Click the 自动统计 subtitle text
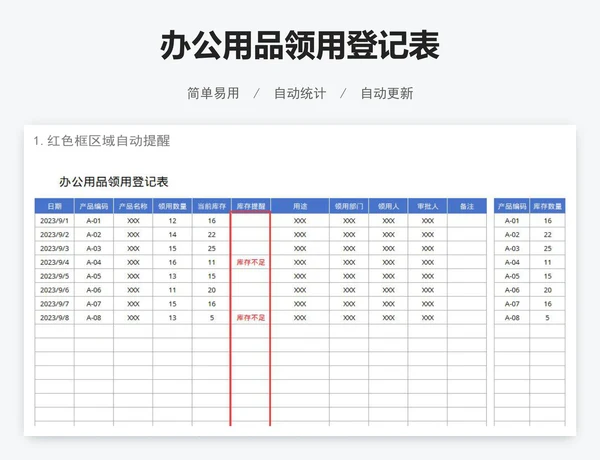The image size is (600, 460). [300, 93]
